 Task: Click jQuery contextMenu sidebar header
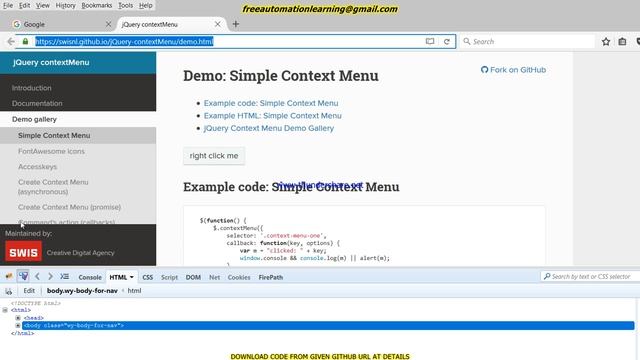51,62
